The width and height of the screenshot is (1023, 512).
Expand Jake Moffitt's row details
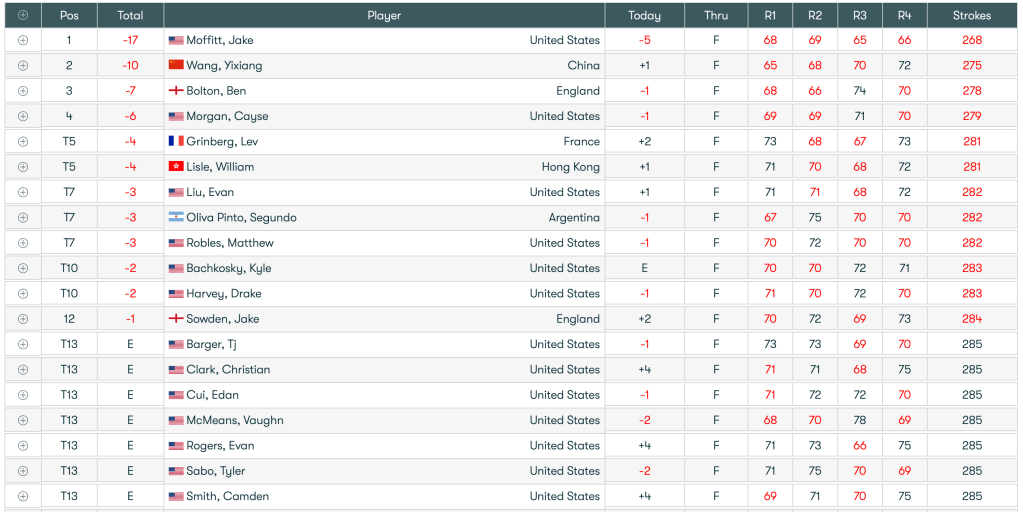click(x=23, y=40)
